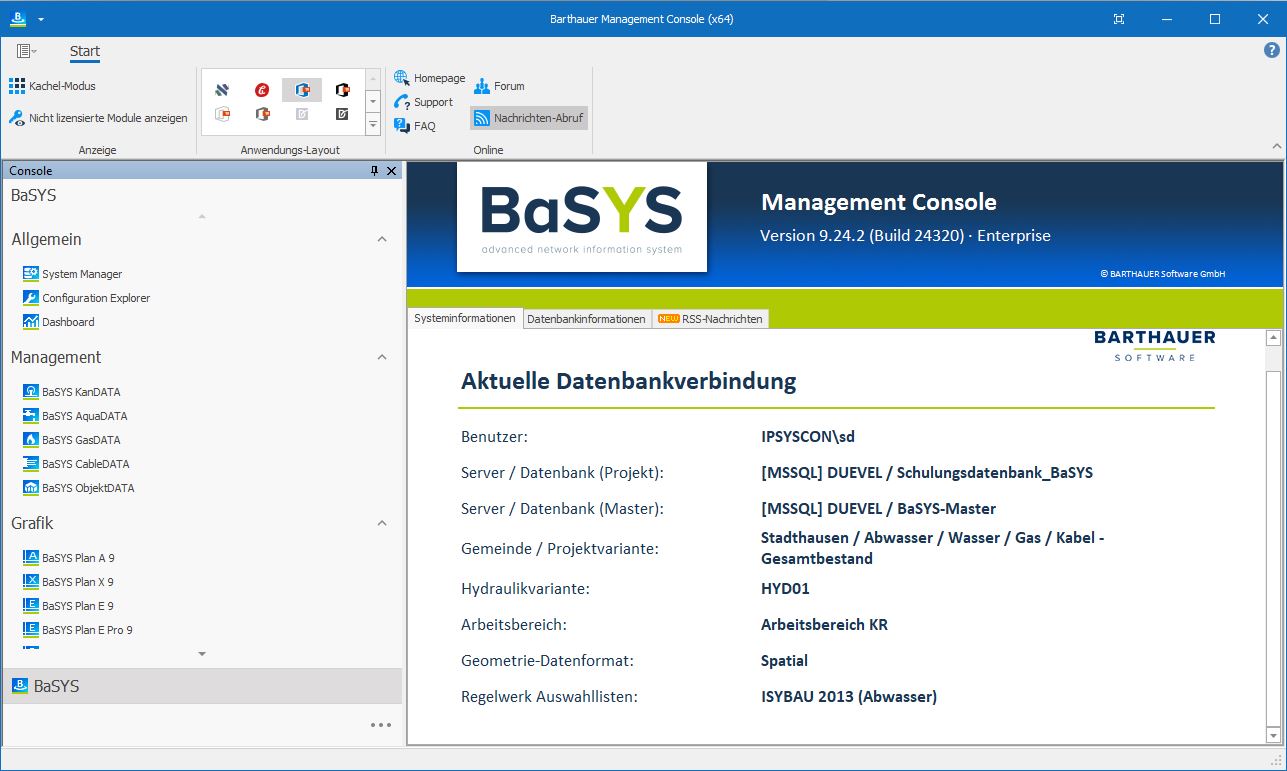
Task: Choose the dark checkbox layout style
Action: [x=342, y=114]
